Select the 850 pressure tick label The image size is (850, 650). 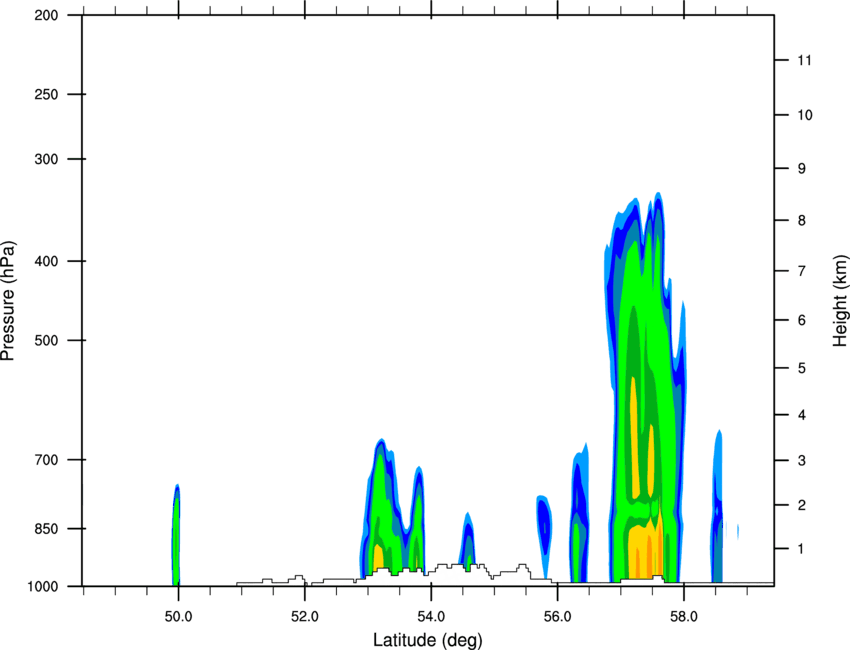click(46, 529)
